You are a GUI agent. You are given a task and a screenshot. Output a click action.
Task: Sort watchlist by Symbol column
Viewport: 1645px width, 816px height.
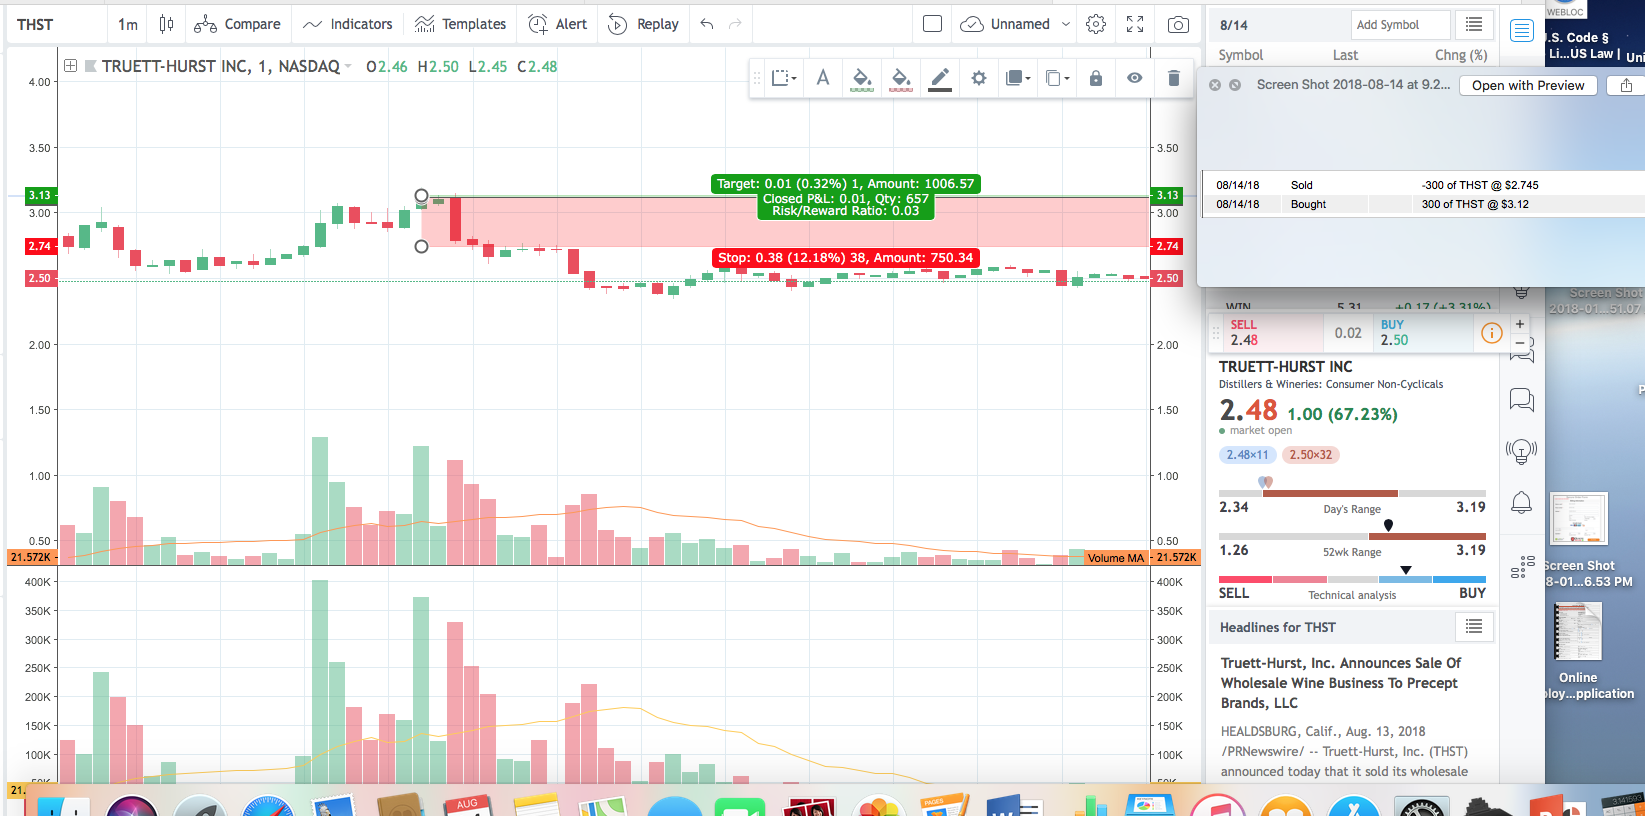pyautogui.click(x=1241, y=55)
